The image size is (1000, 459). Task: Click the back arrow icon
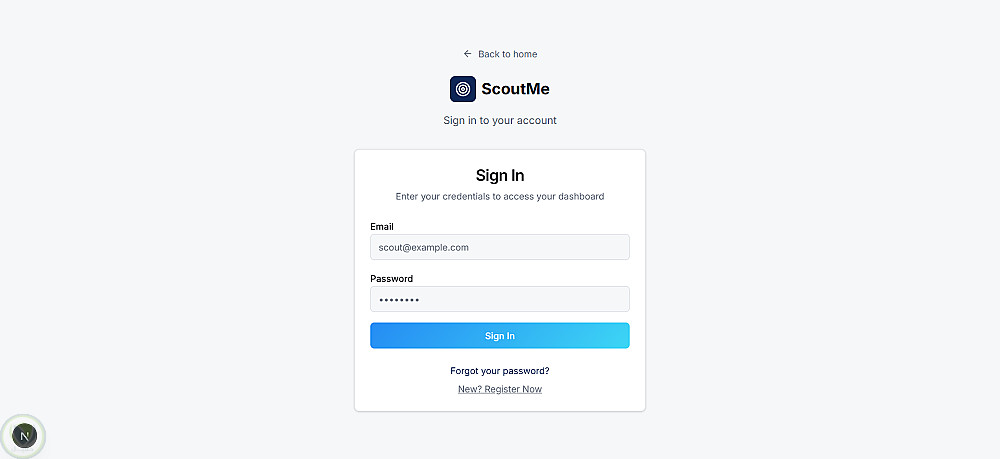467,54
